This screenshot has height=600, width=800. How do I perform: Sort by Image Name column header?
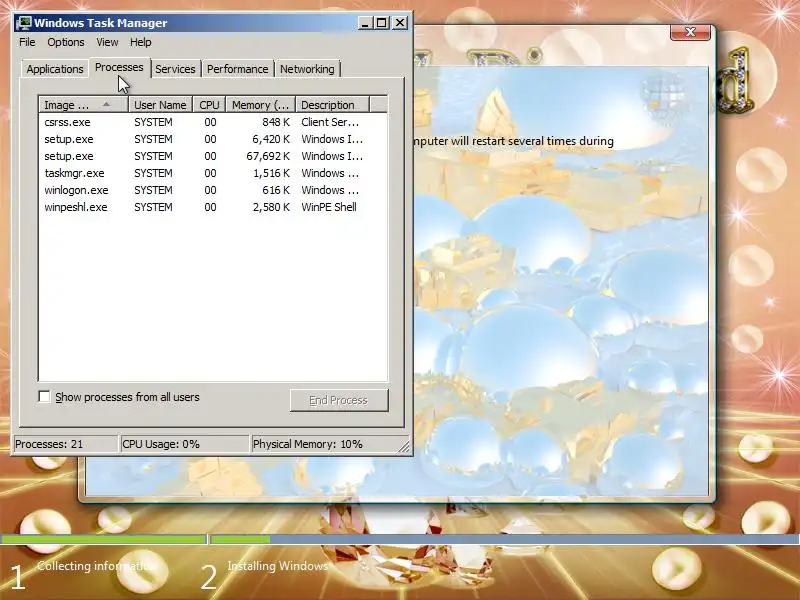(84, 105)
